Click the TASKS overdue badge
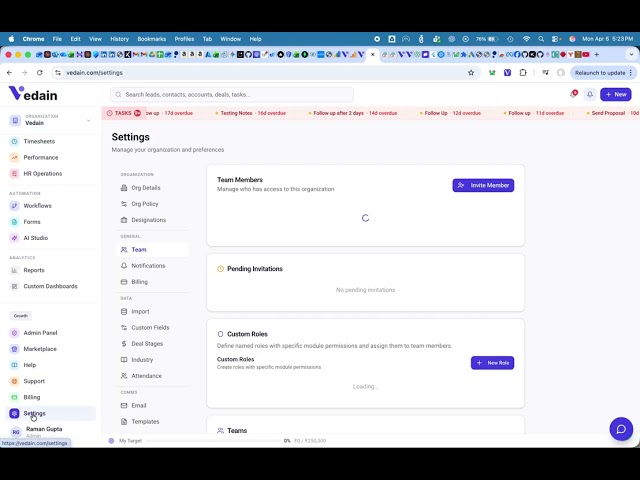The image size is (640, 480). [x=123, y=113]
